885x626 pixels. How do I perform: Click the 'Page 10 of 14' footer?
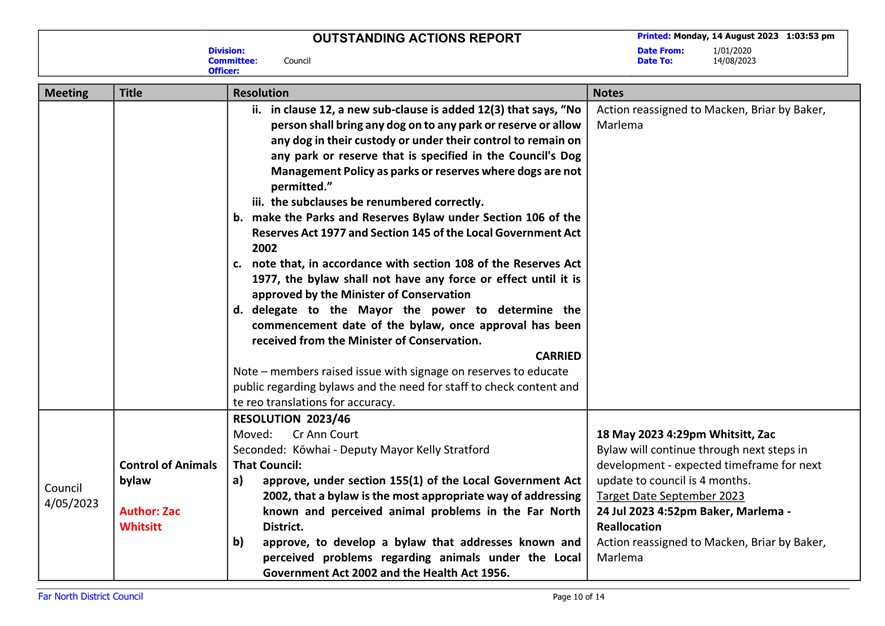579,597
